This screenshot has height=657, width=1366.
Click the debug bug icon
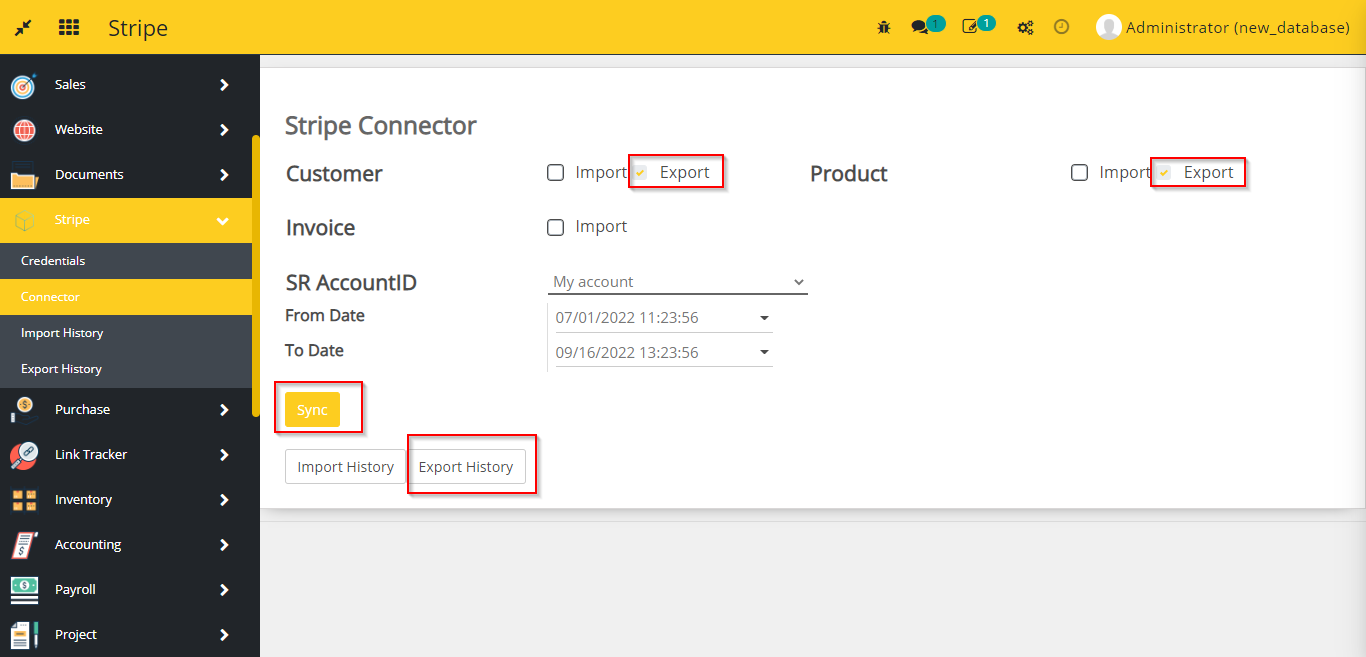(x=884, y=27)
